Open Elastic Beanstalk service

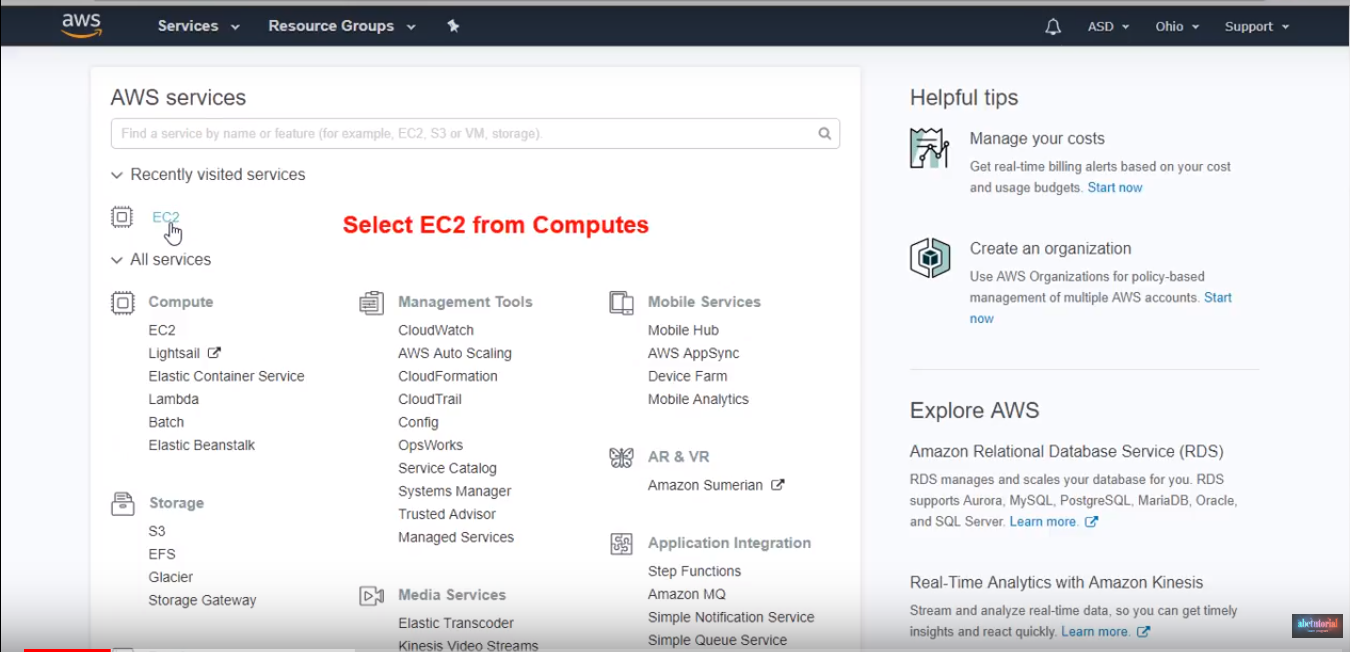(x=202, y=445)
